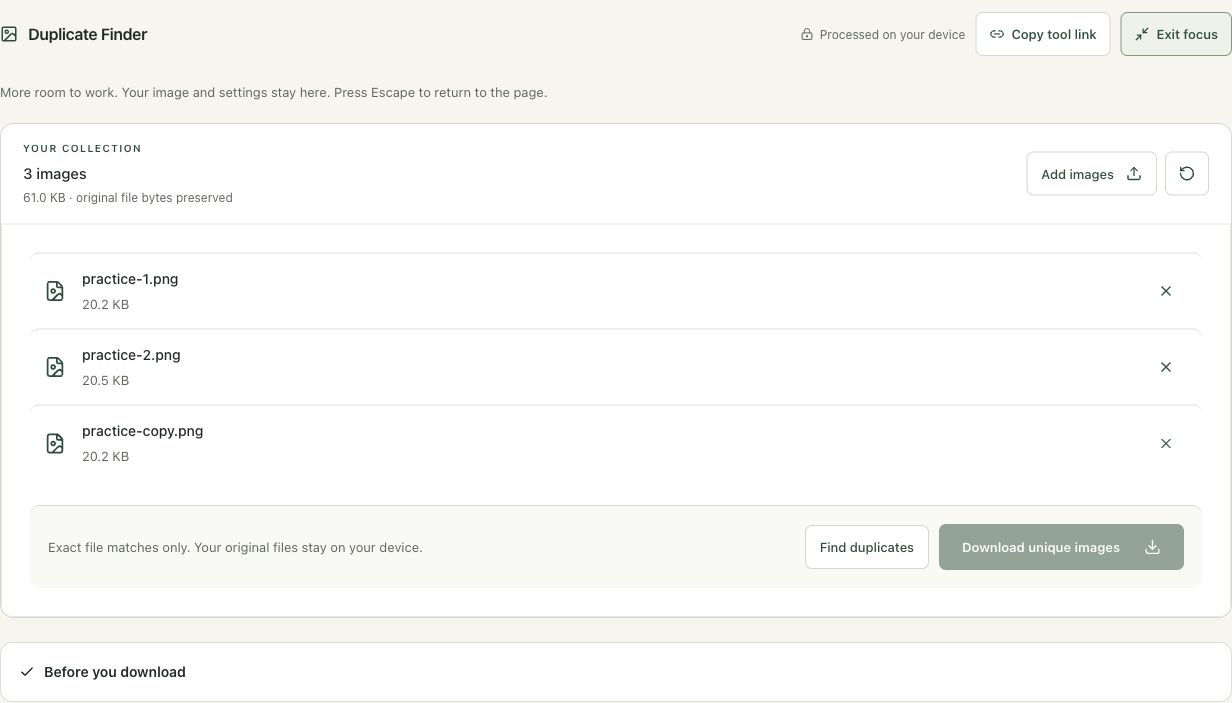
Task: Click the lock icon beside Processed on your device
Action: [x=807, y=34]
